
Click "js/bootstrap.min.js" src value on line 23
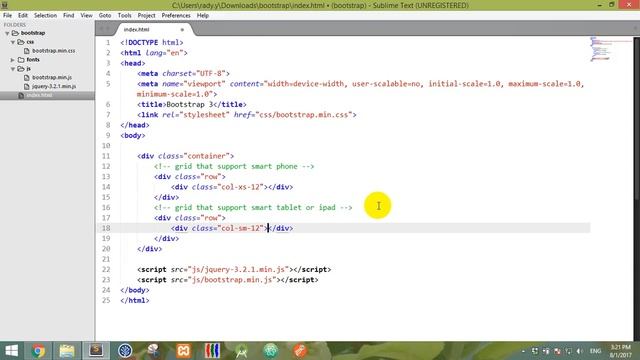coord(232,280)
